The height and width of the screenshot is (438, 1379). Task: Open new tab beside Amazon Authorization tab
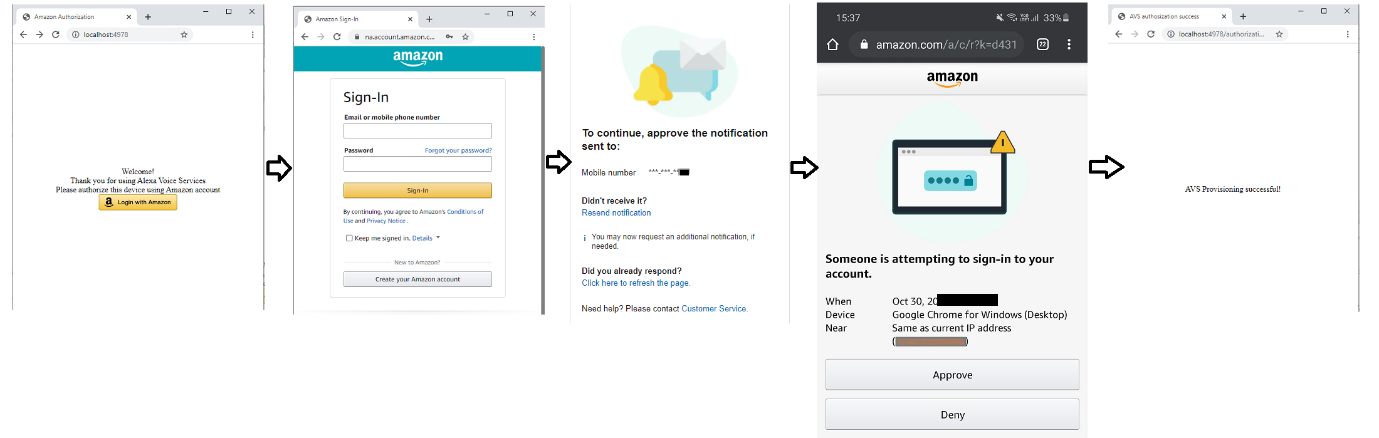[x=147, y=17]
